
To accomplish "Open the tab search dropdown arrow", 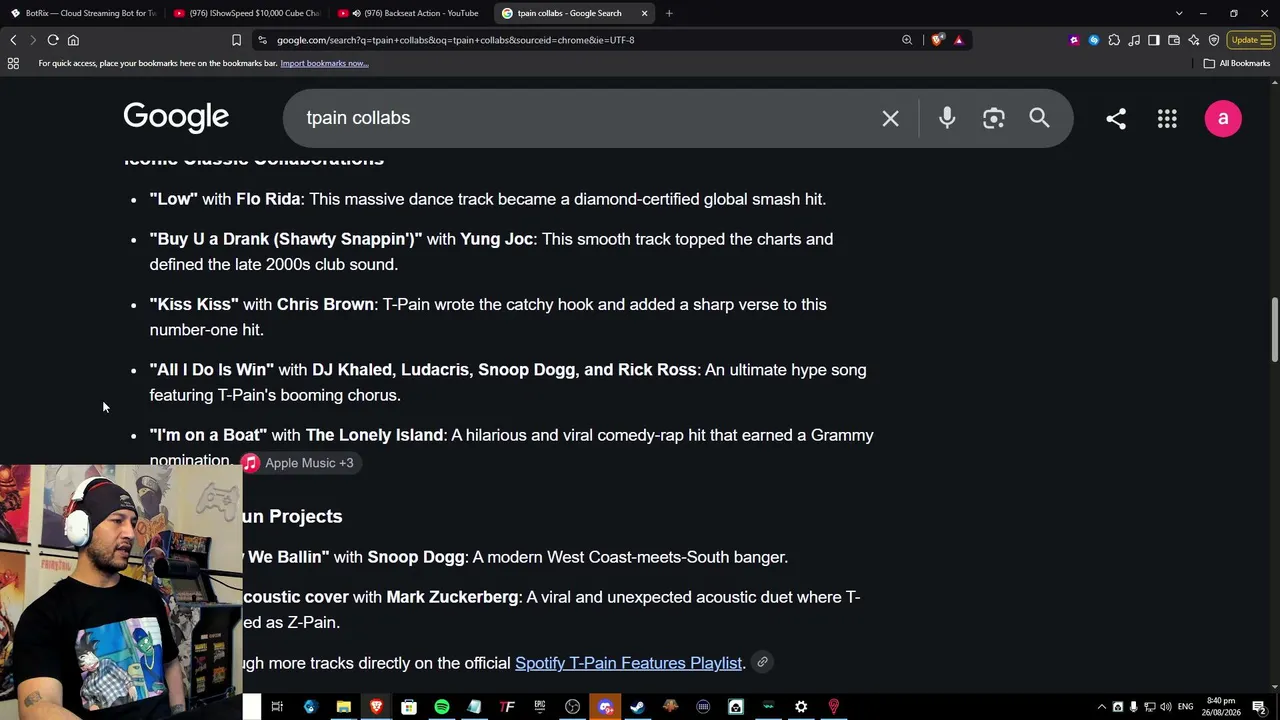I will point(1179,13).
